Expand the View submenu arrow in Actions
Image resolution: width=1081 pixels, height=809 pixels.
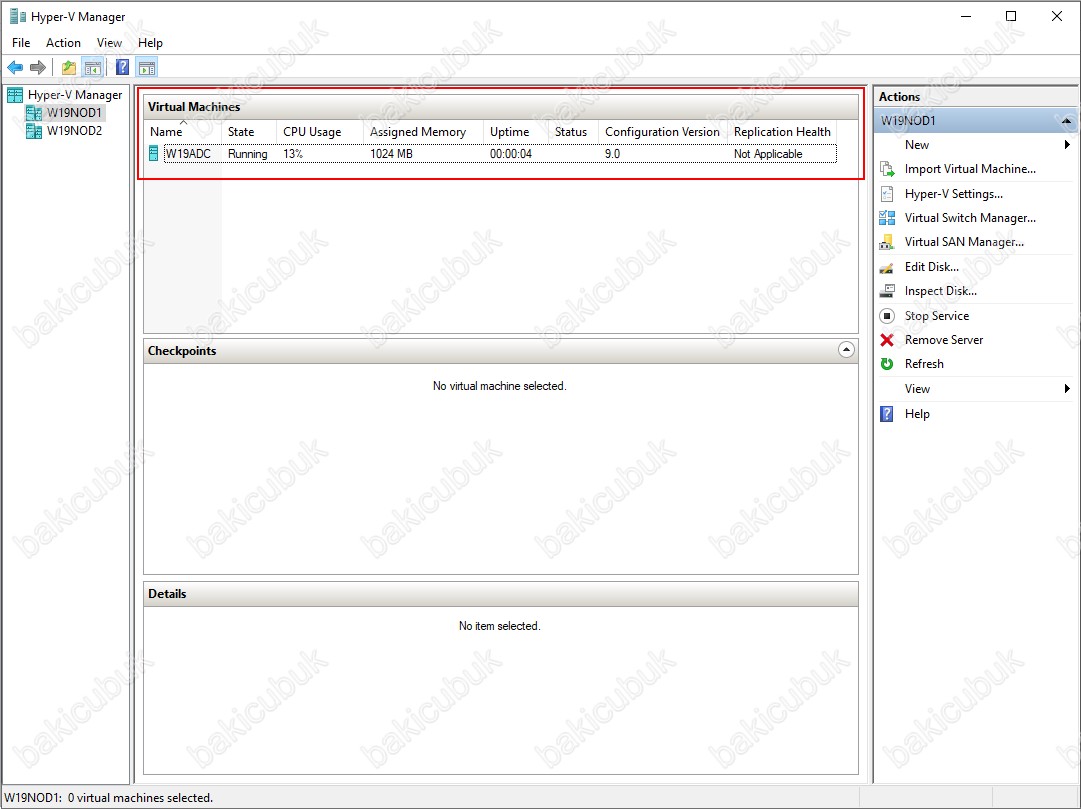pyautogui.click(x=1067, y=389)
